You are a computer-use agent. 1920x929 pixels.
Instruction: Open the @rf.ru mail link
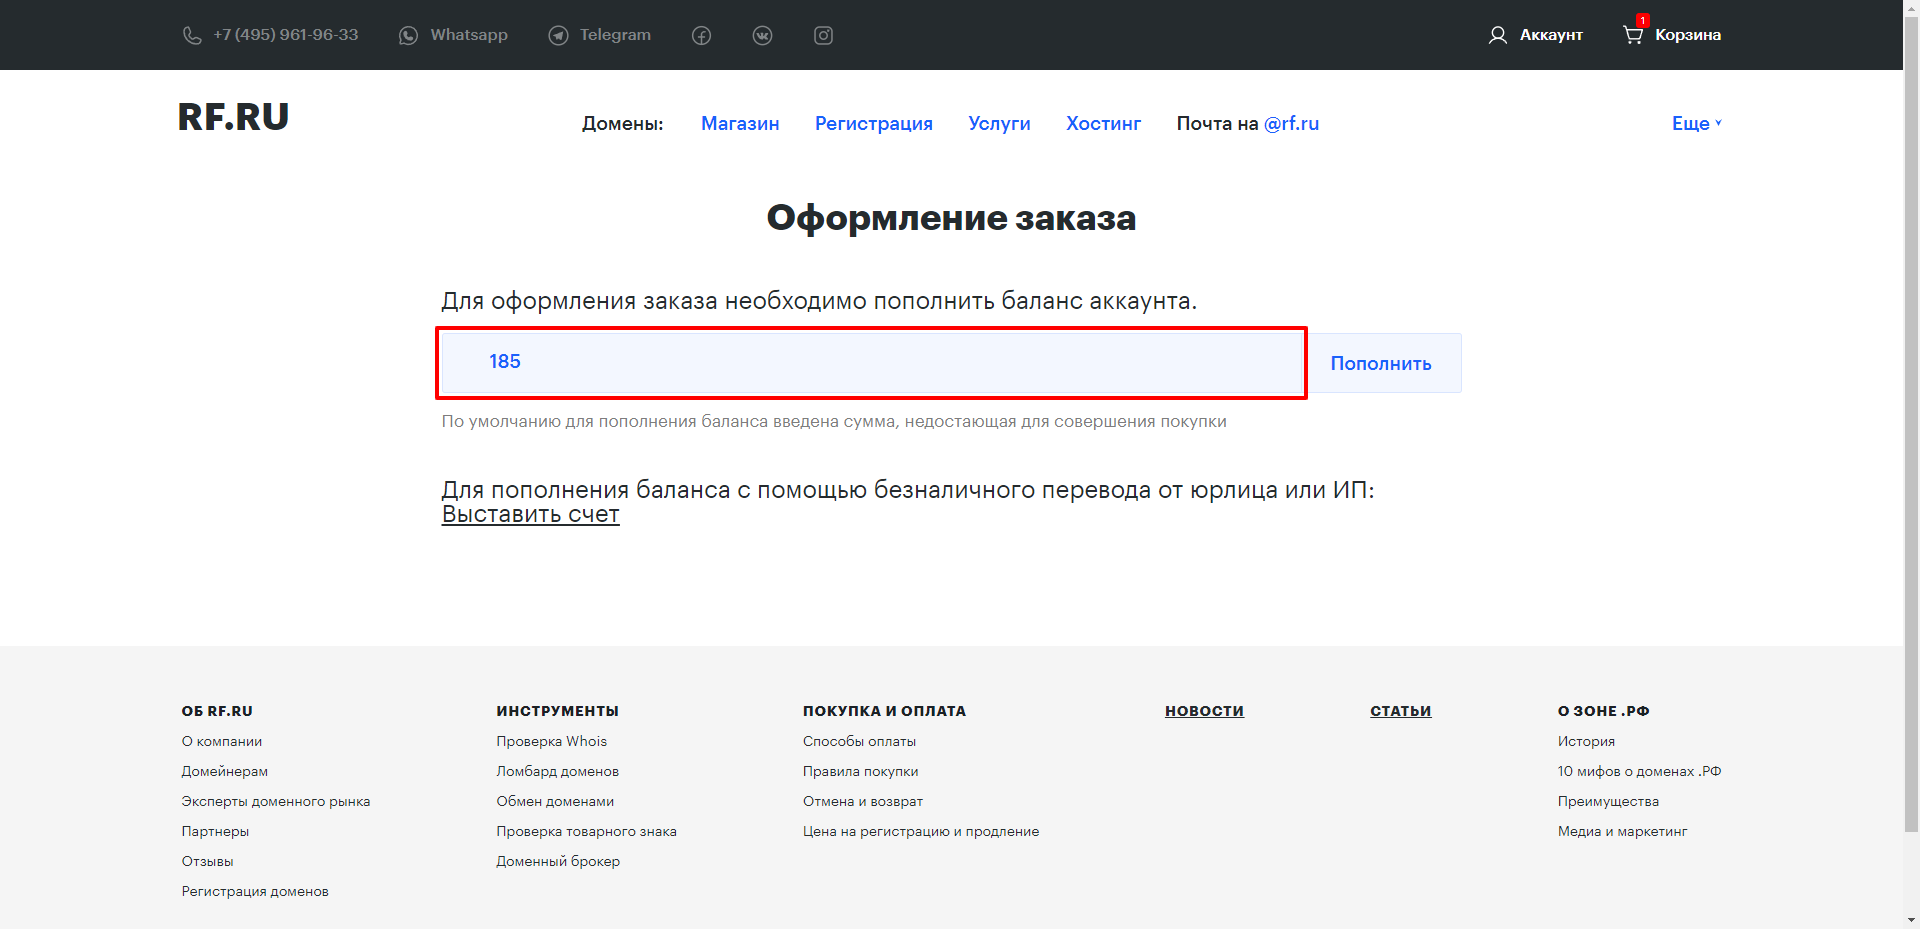1291,123
